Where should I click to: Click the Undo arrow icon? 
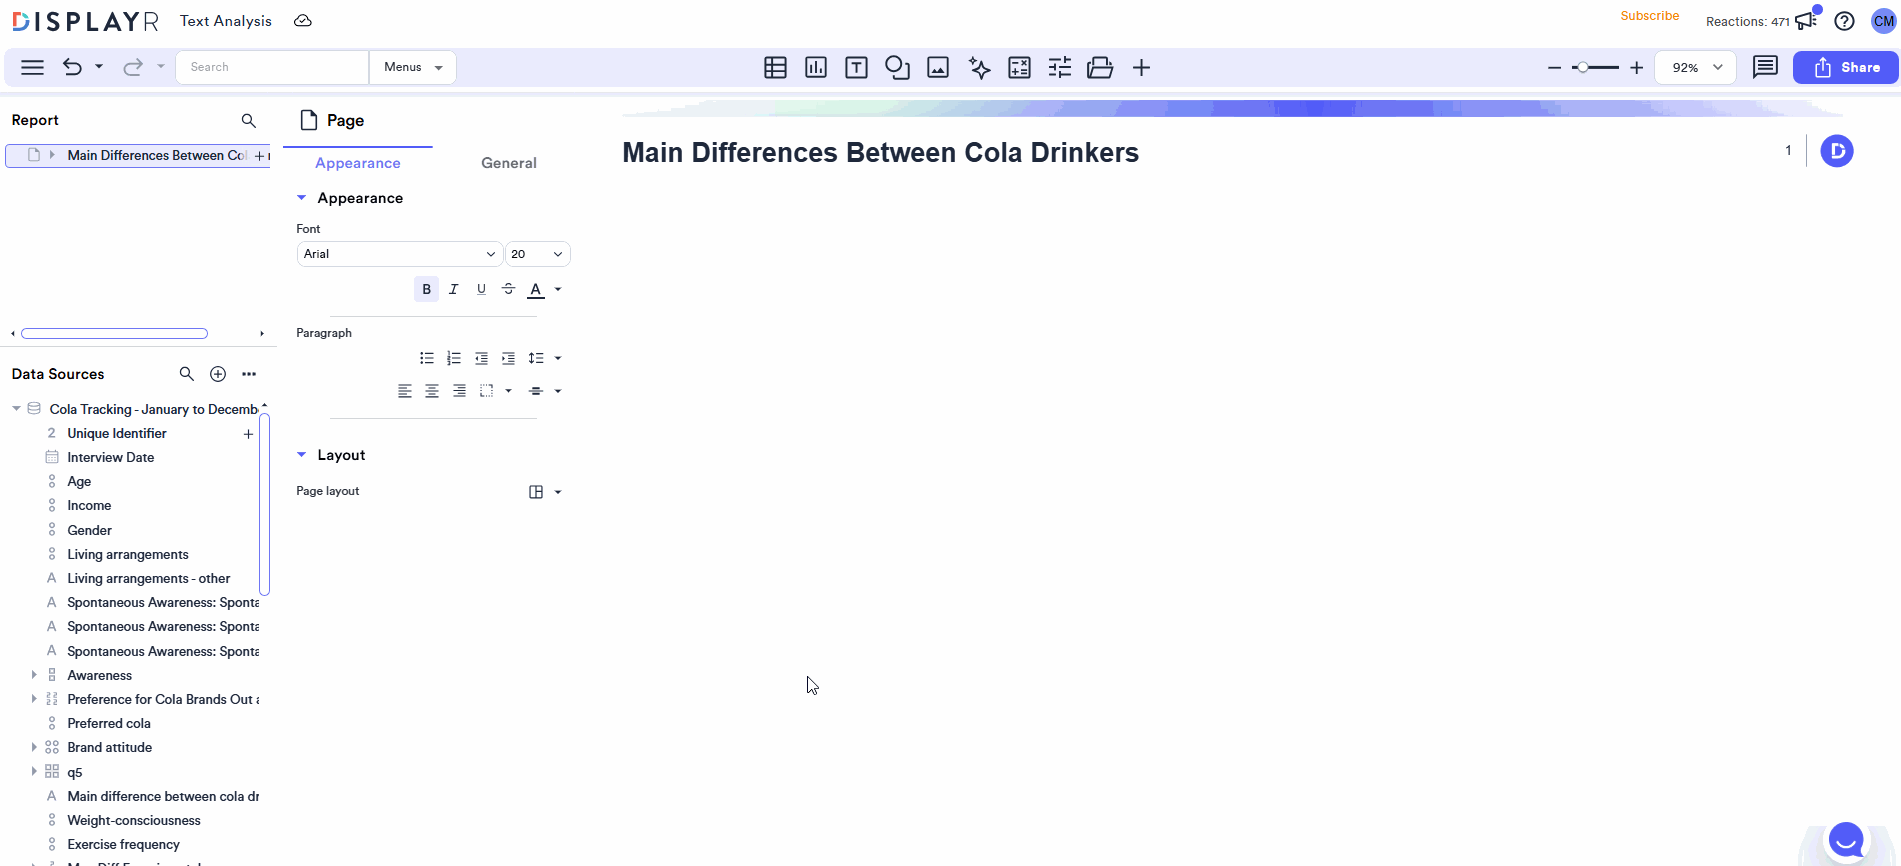[x=72, y=67]
